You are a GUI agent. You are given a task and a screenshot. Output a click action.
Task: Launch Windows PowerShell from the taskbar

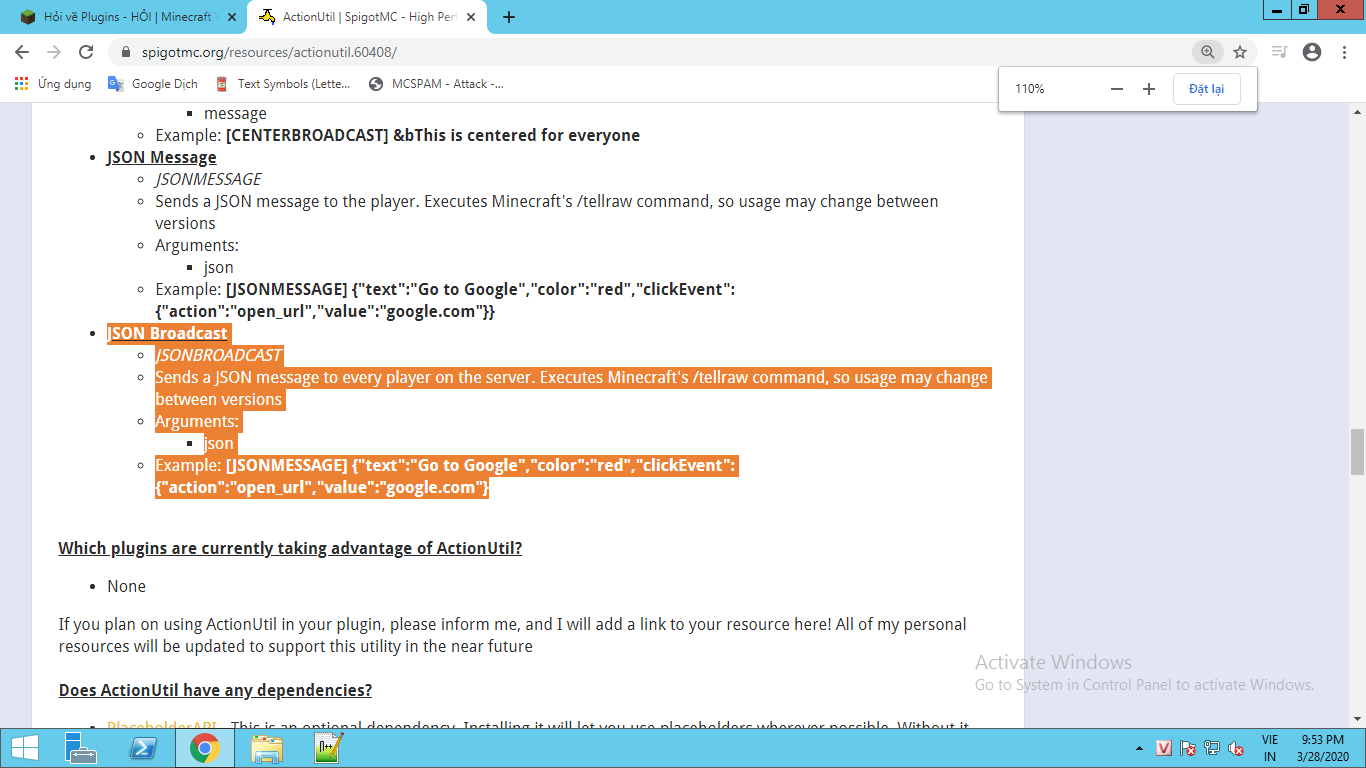[142, 748]
